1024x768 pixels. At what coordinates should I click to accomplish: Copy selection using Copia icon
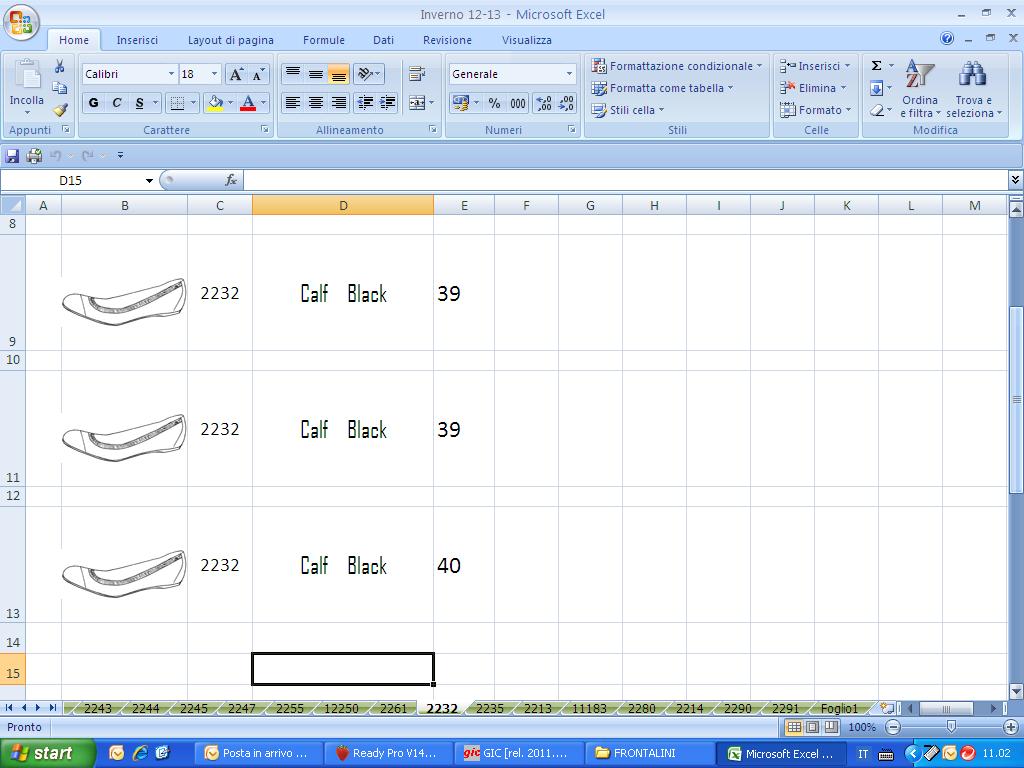pos(59,88)
